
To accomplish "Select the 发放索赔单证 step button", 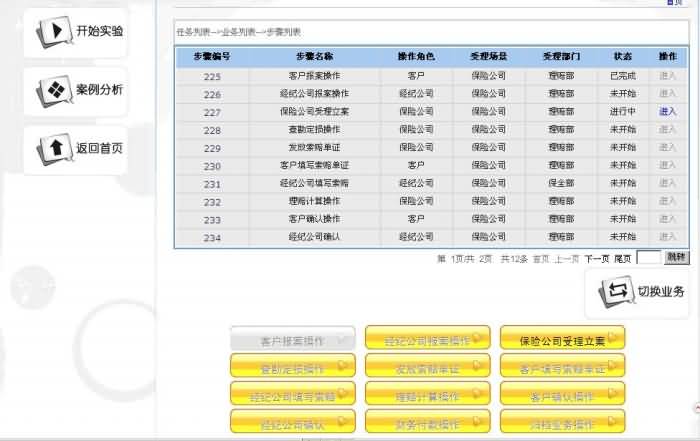I will 427,366.
